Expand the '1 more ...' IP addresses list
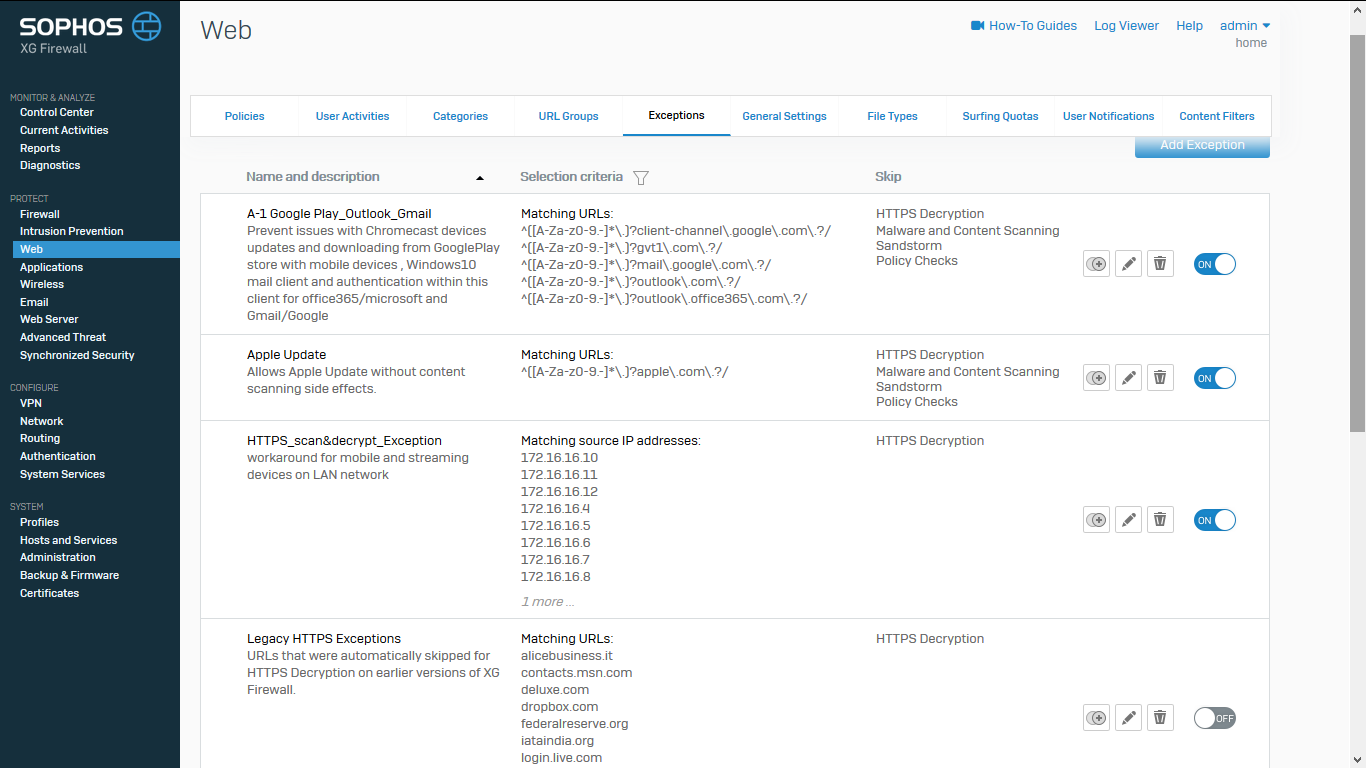This screenshot has height=768, width=1366. point(547,602)
